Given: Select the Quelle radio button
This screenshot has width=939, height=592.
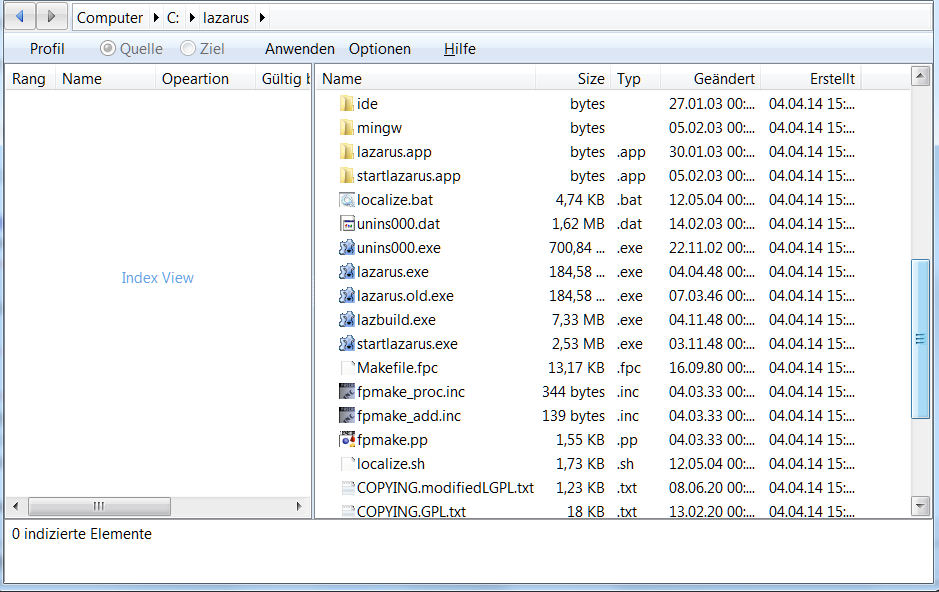Looking at the screenshot, I should tap(108, 49).
